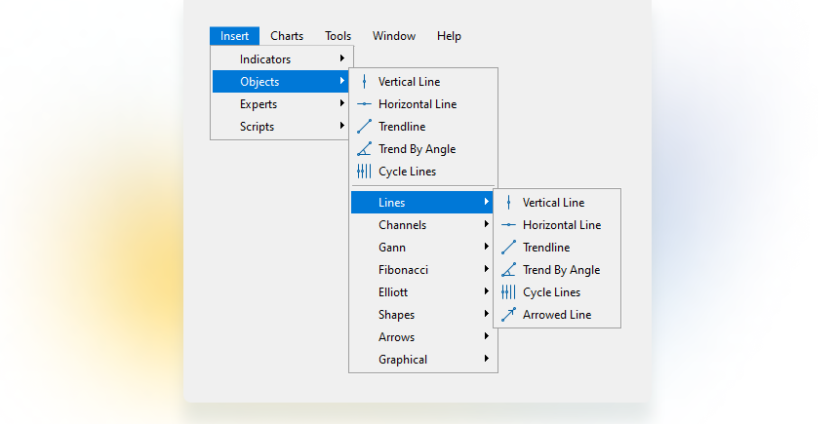This screenshot has width=836, height=424.
Task: Click Cycle Lines icon in Lines submenu
Action: pyautogui.click(x=508, y=293)
